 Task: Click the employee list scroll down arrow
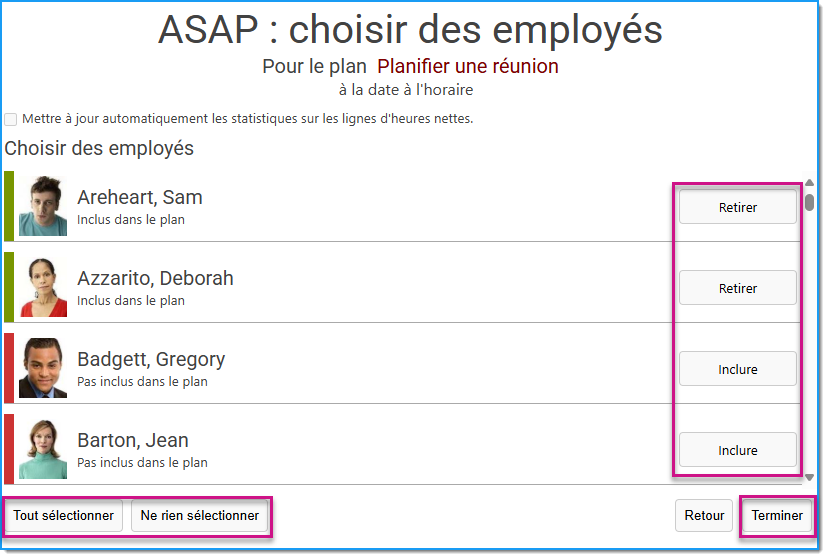pyautogui.click(x=810, y=477)
